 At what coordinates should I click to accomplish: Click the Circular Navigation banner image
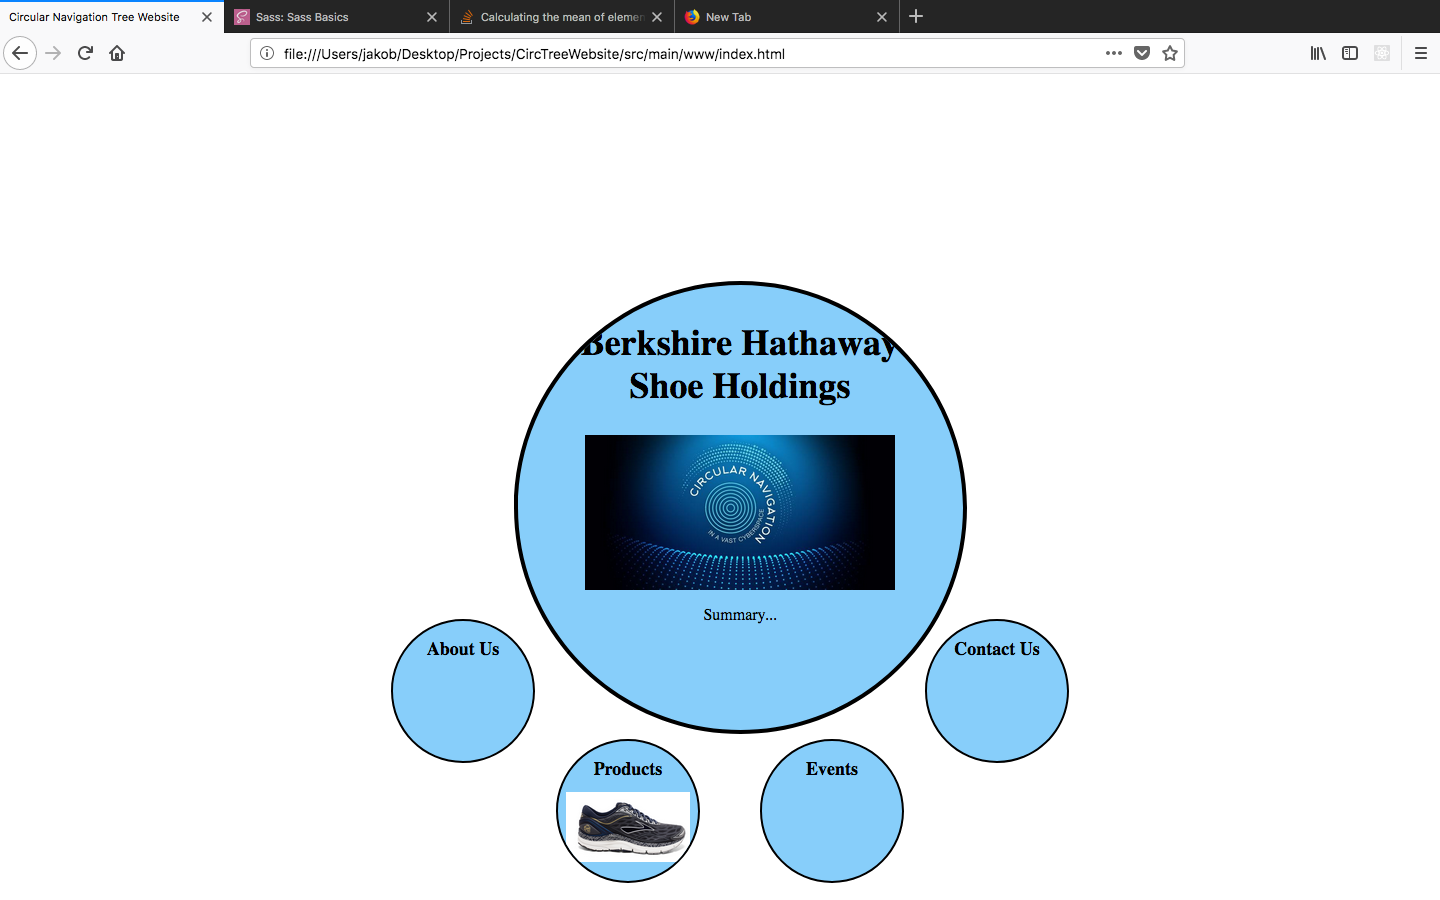point(740,512)
